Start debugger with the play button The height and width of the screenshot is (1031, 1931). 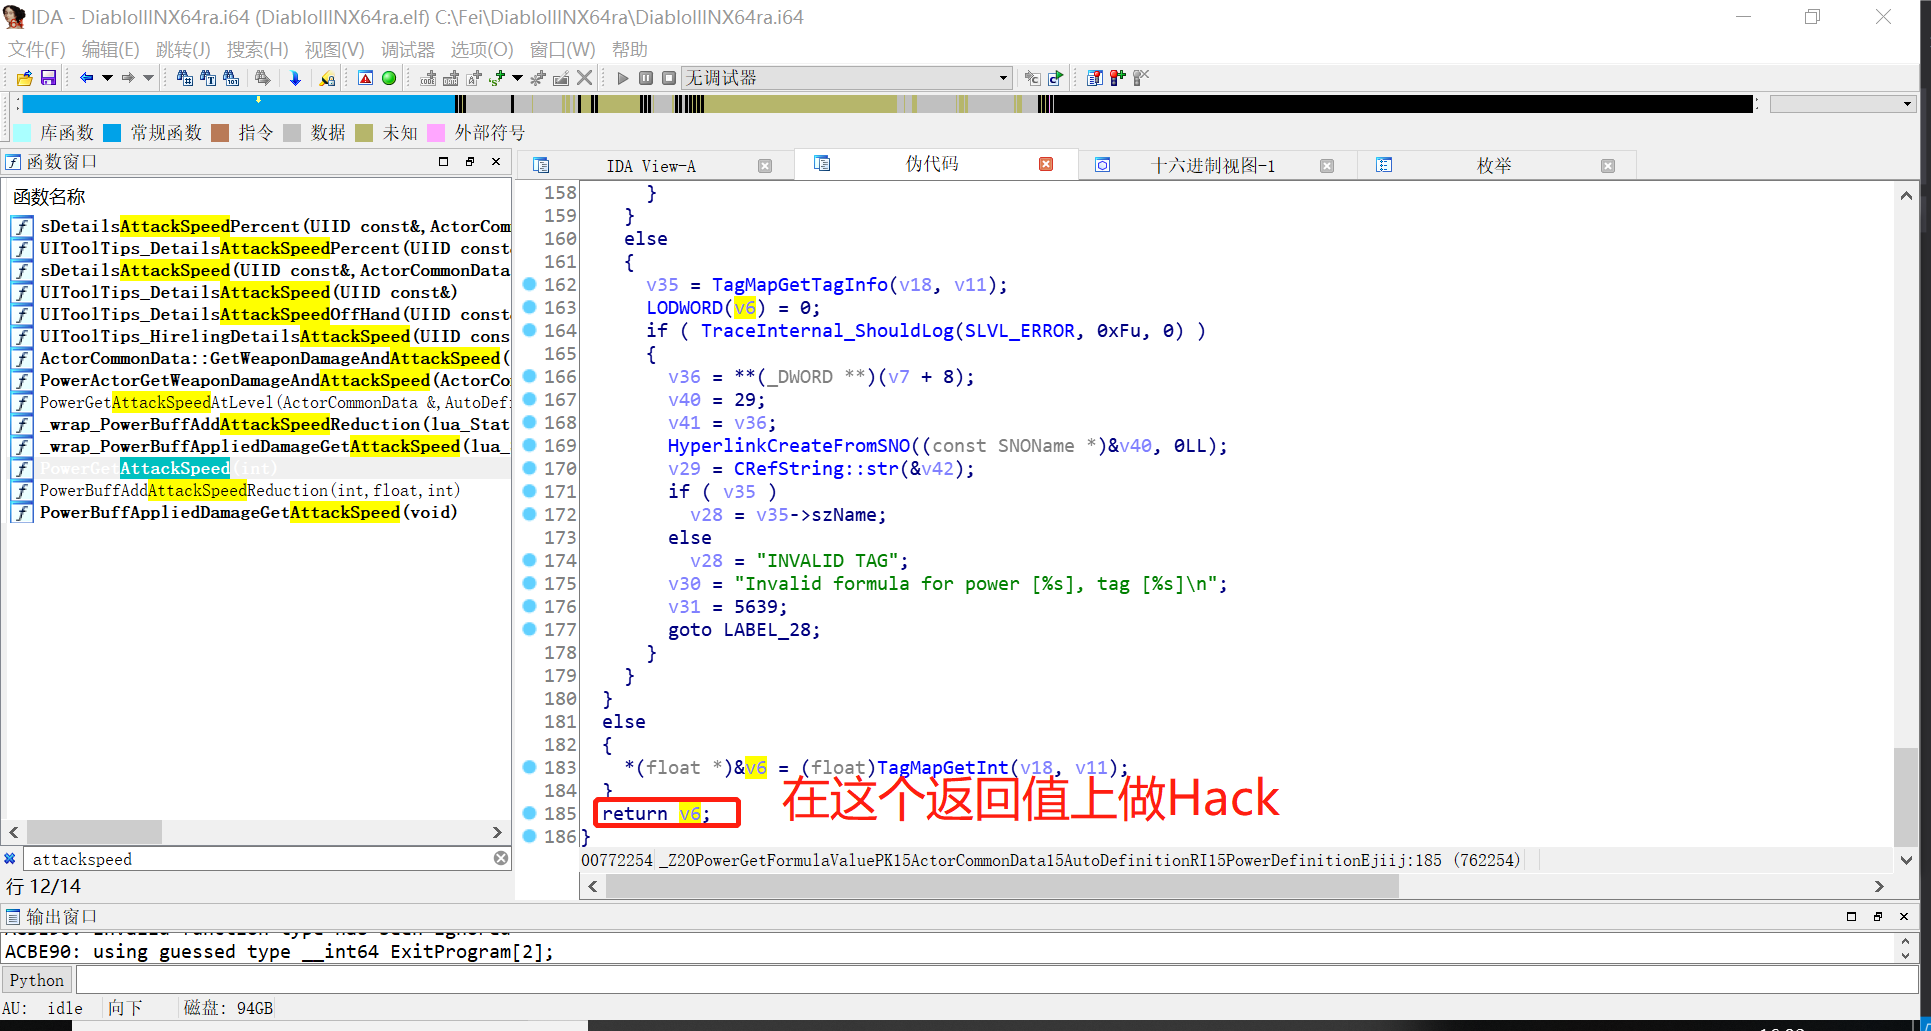(623, 78)
